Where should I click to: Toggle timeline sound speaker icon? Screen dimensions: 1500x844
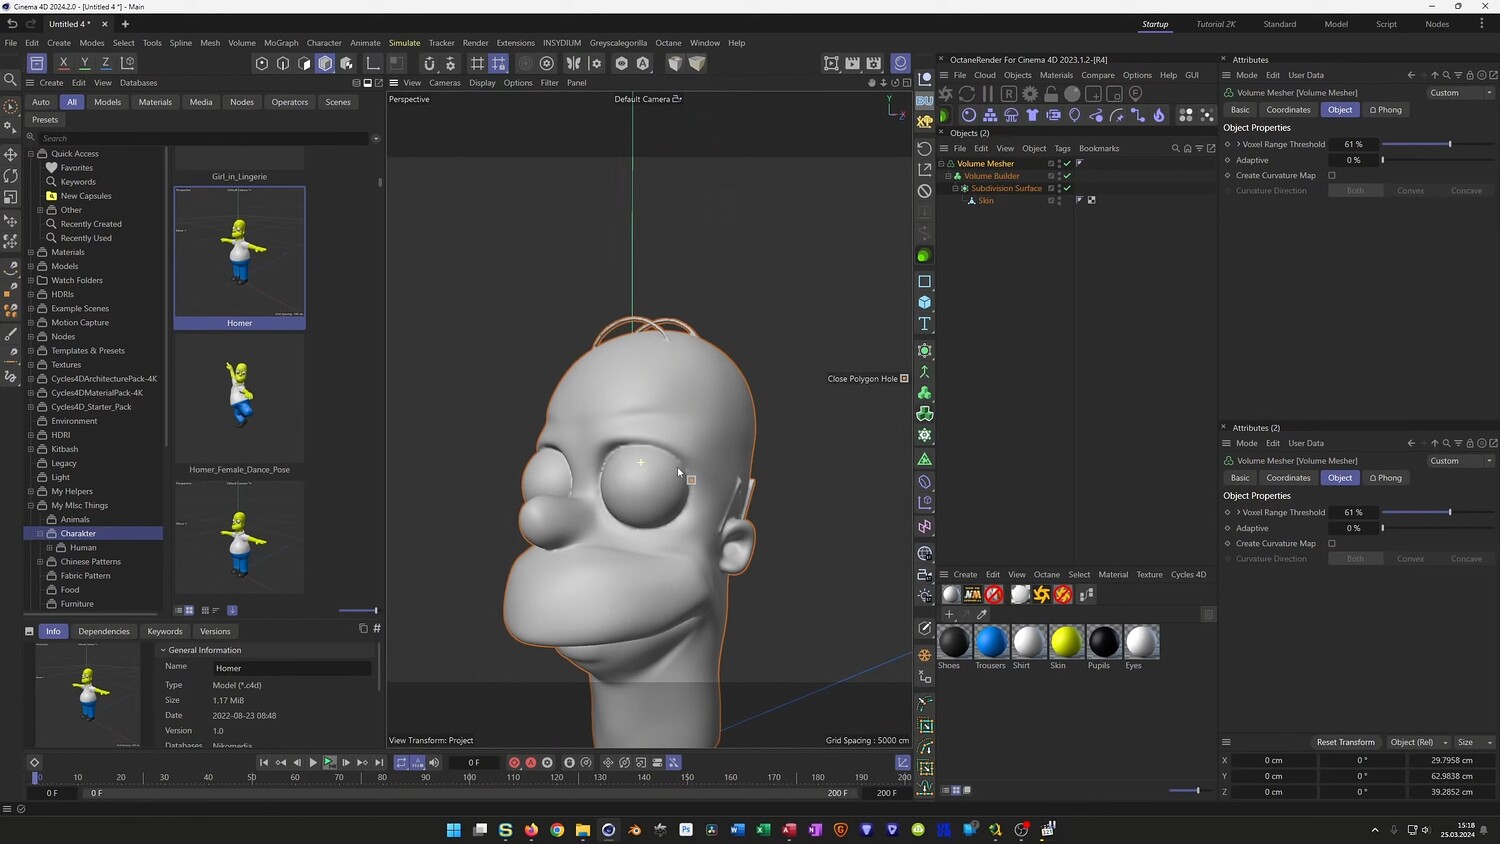(434, 762)
